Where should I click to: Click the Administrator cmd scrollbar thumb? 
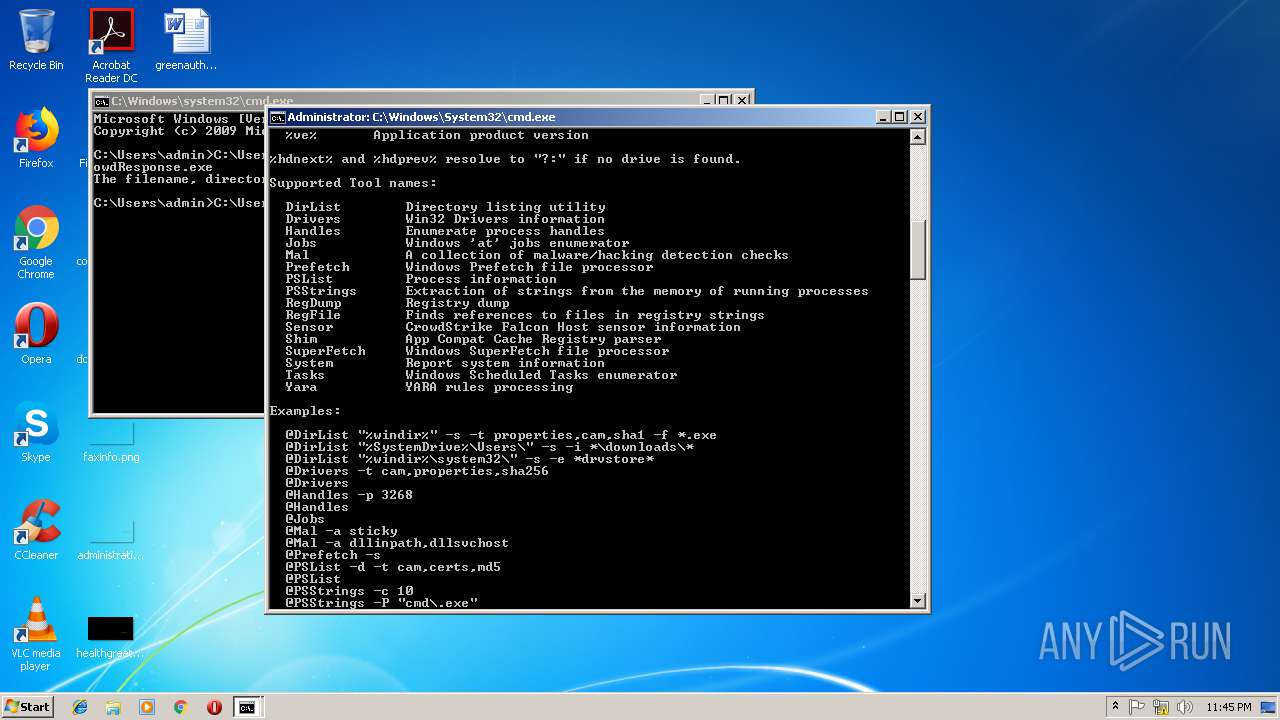[918, 250]
